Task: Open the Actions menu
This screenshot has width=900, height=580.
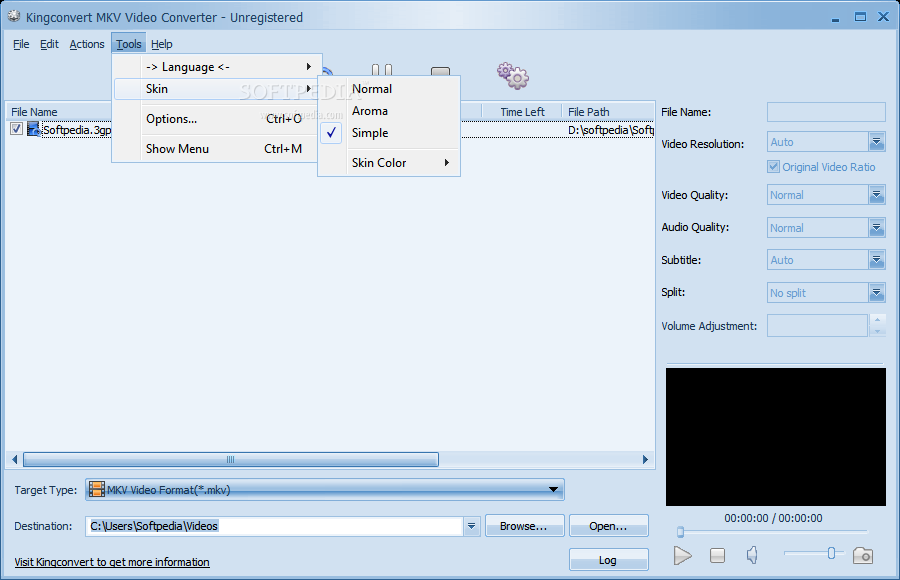Action: tap(87, 44)
